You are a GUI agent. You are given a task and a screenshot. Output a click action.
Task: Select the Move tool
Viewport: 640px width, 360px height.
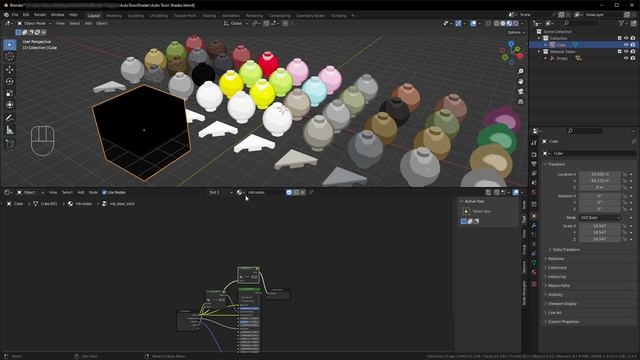[10, 69]
